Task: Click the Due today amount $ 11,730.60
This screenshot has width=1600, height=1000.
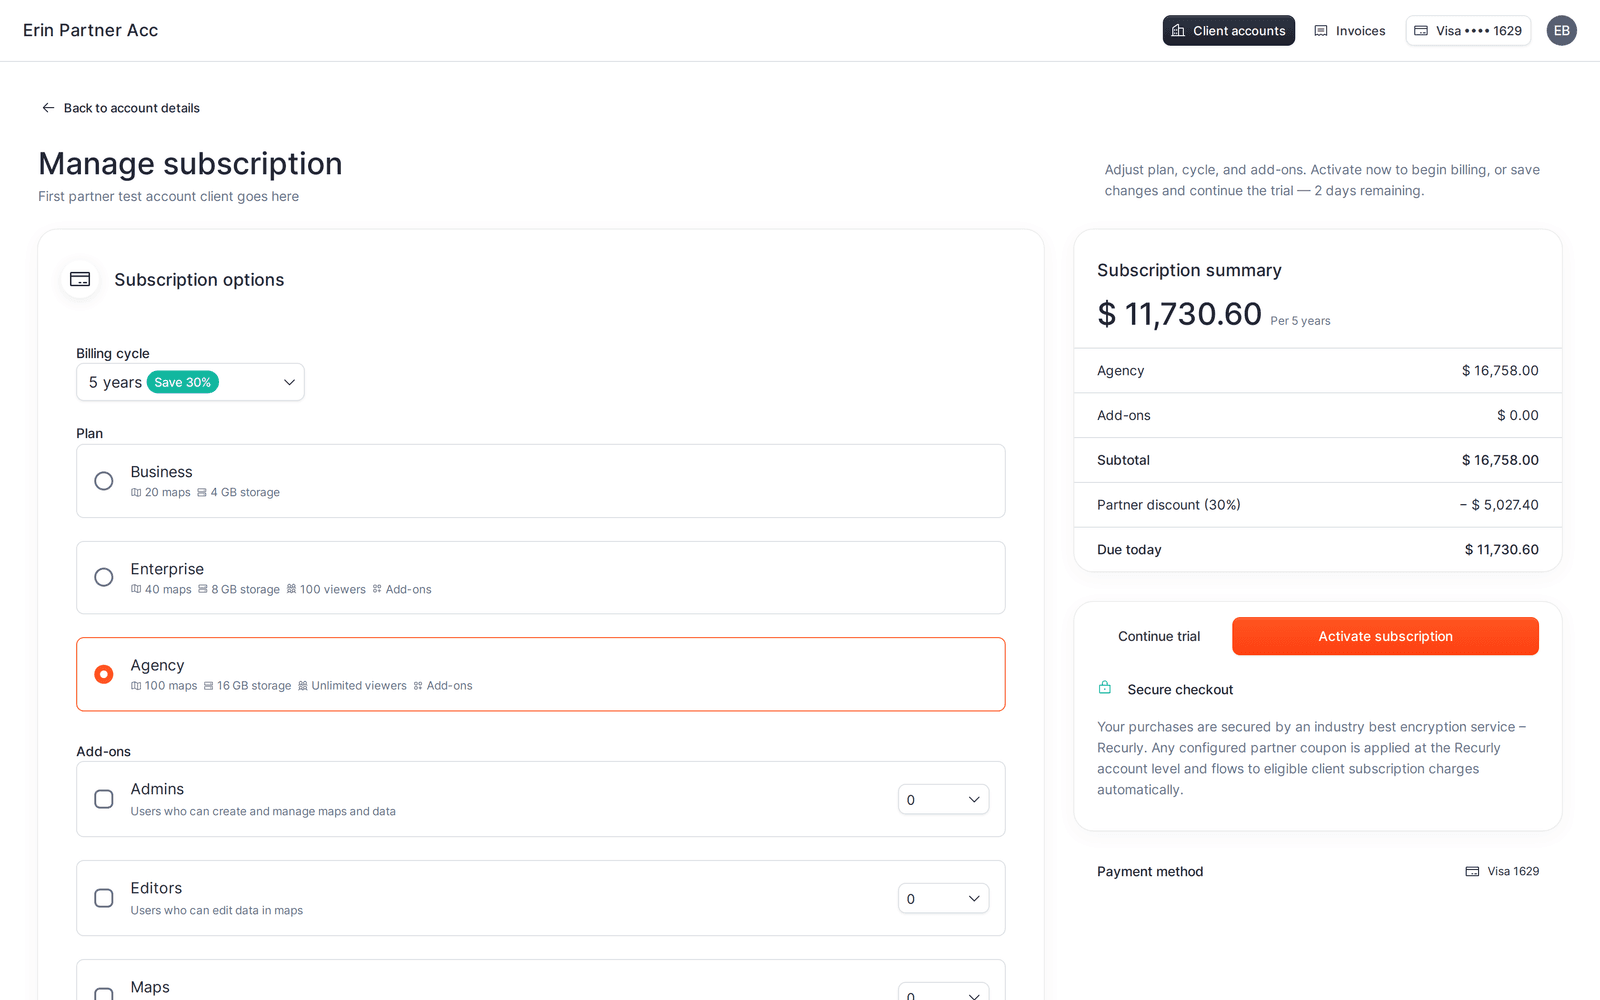Action: point(1501,550)
